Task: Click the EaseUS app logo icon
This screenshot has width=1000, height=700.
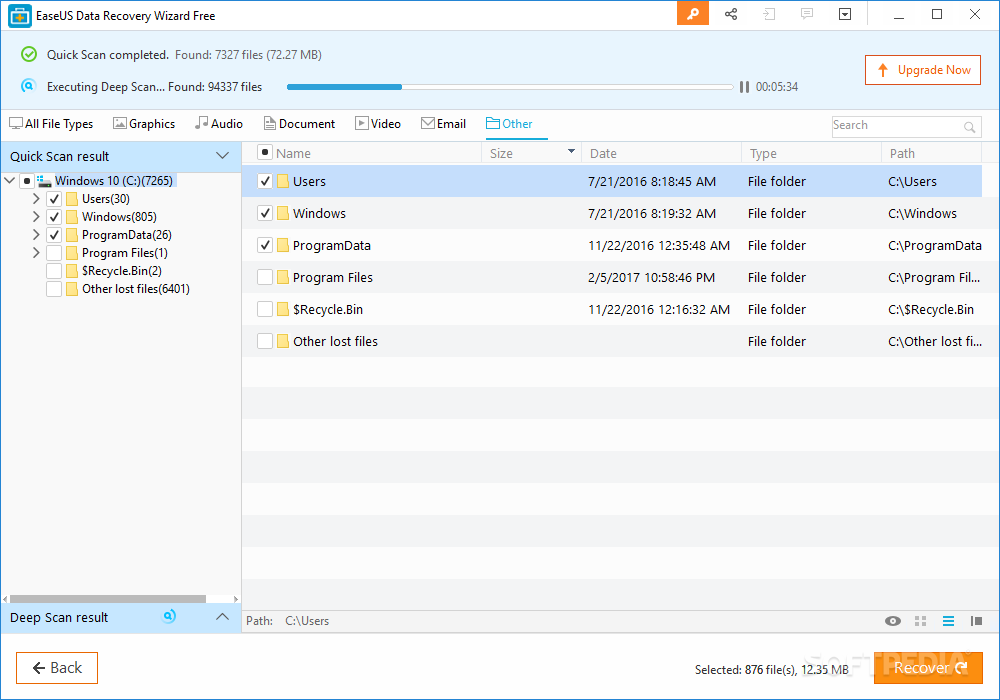Action: pos(20,16)
